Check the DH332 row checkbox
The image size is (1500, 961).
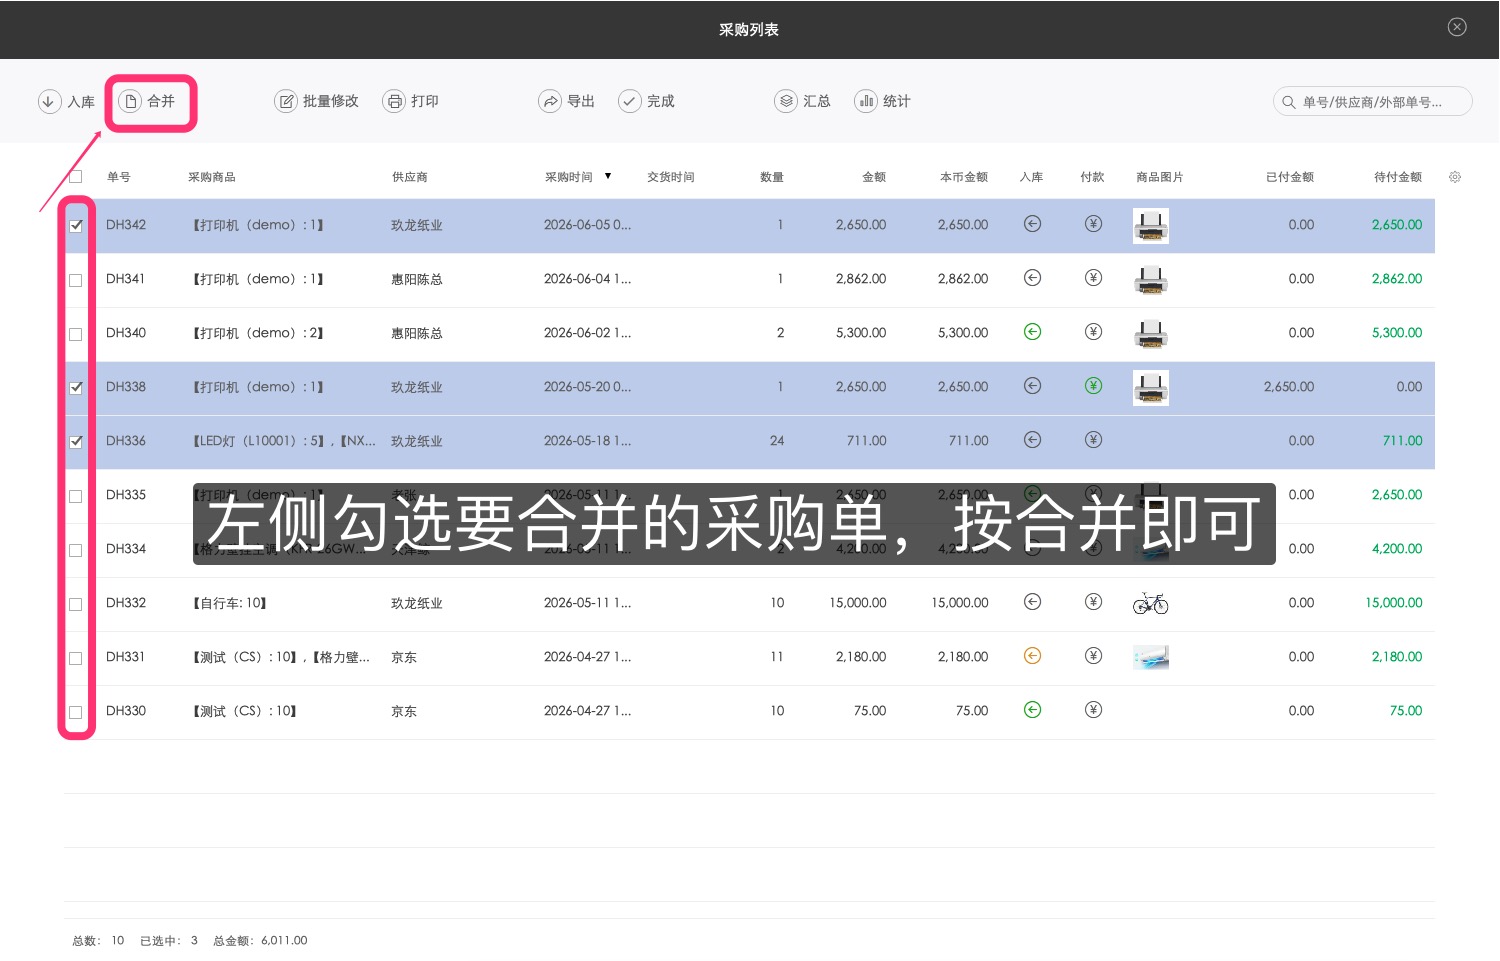coord(75,604)
